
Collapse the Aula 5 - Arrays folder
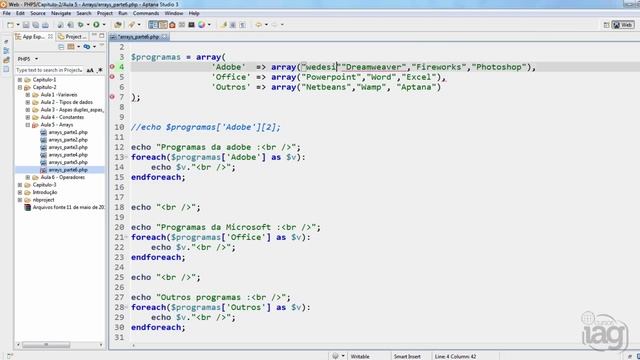click(x=28, y=125)
